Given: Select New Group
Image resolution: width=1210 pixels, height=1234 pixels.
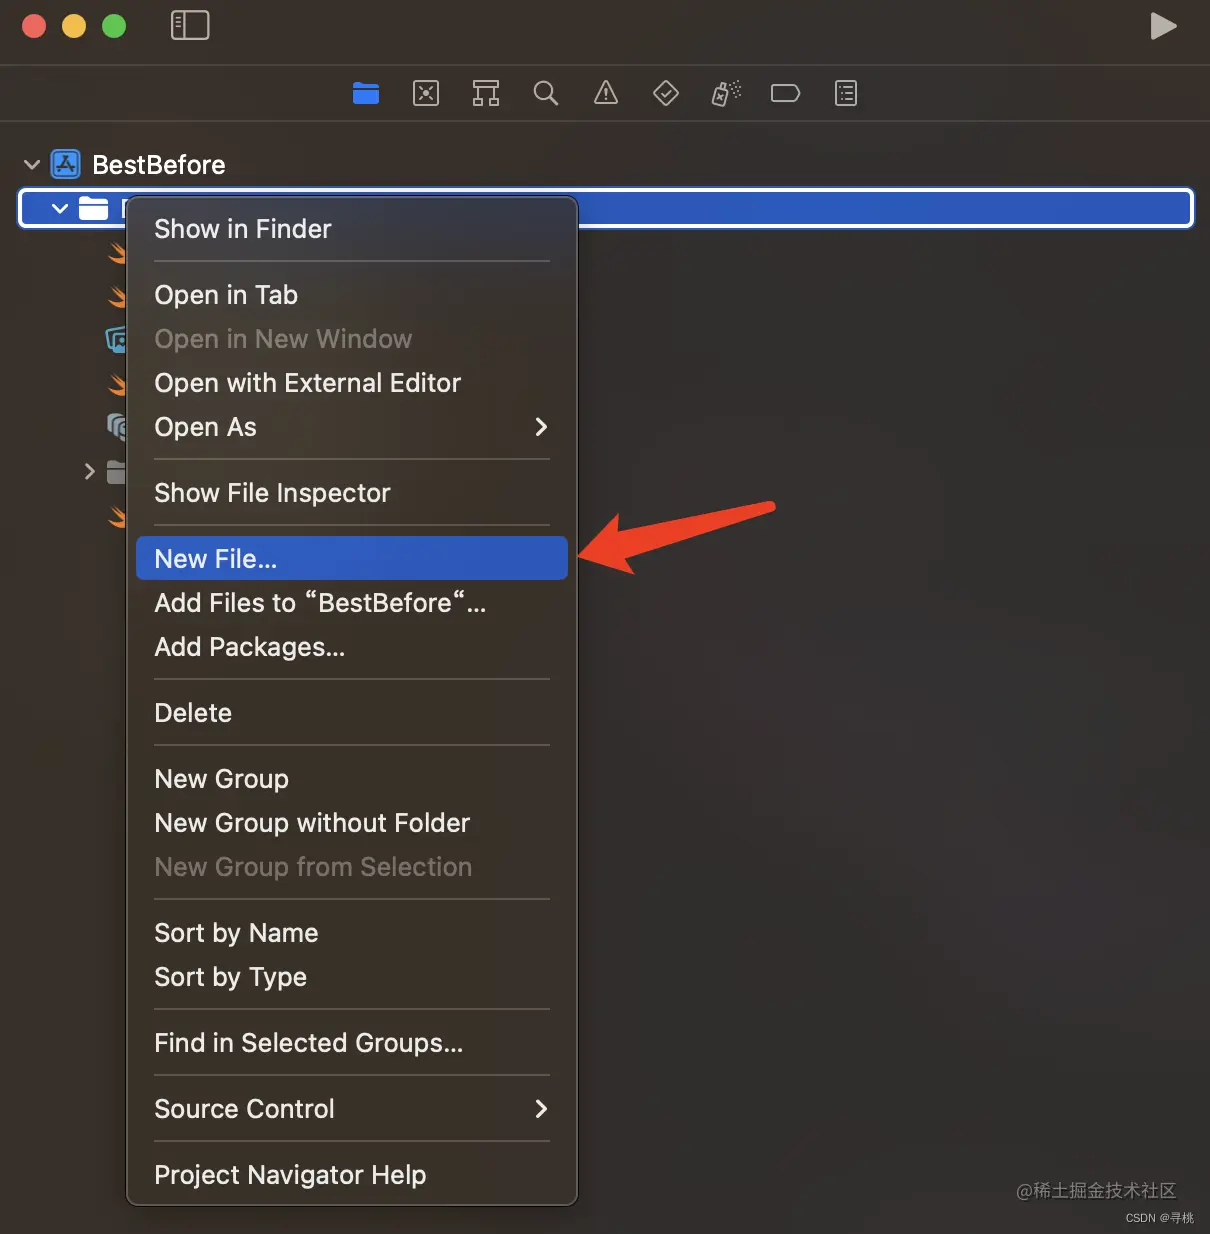Looking at the screenshot, I should 352,779.
